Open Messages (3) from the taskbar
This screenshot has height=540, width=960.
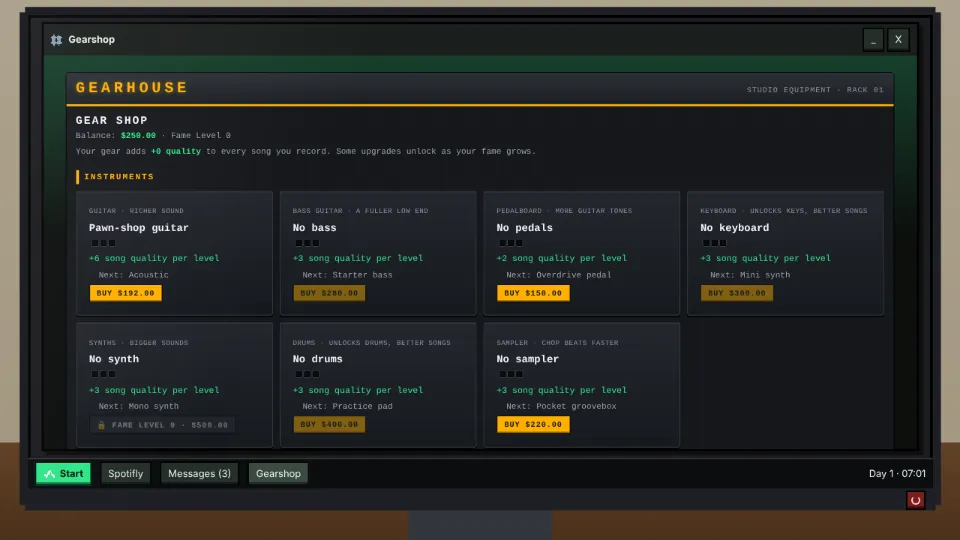199,473
